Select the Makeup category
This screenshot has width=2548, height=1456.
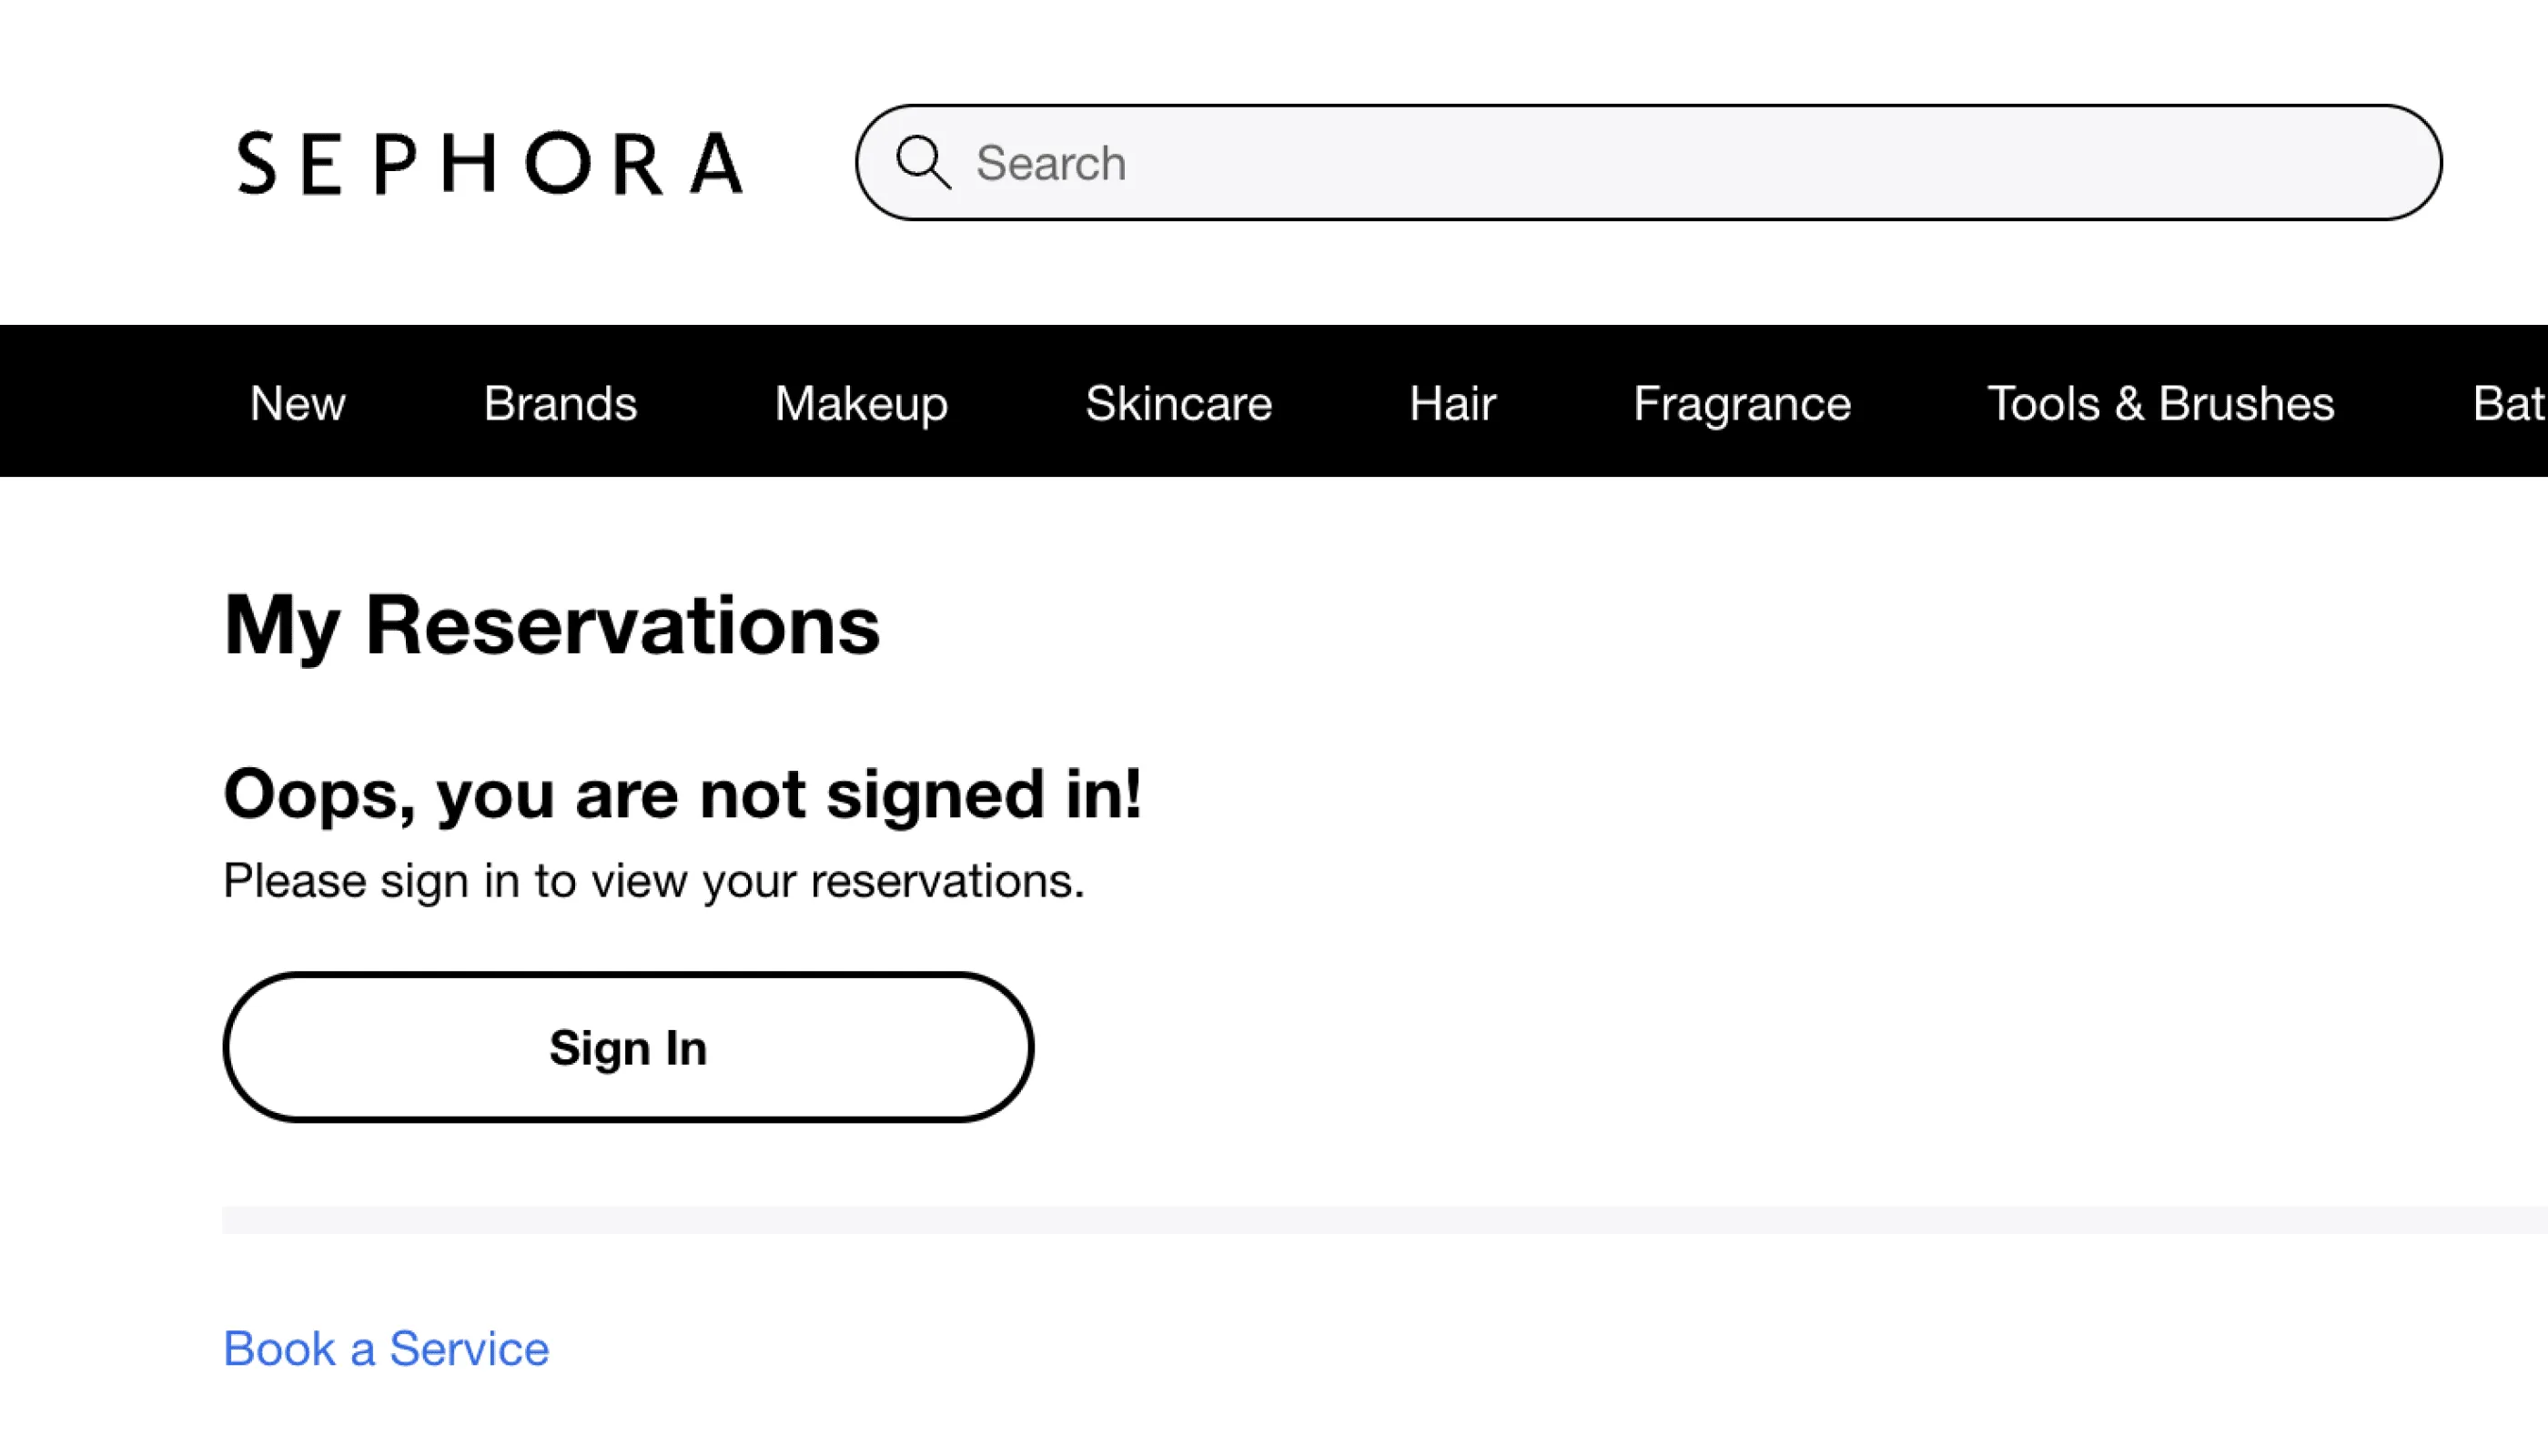pyautogui.click(x=861, y=403)
